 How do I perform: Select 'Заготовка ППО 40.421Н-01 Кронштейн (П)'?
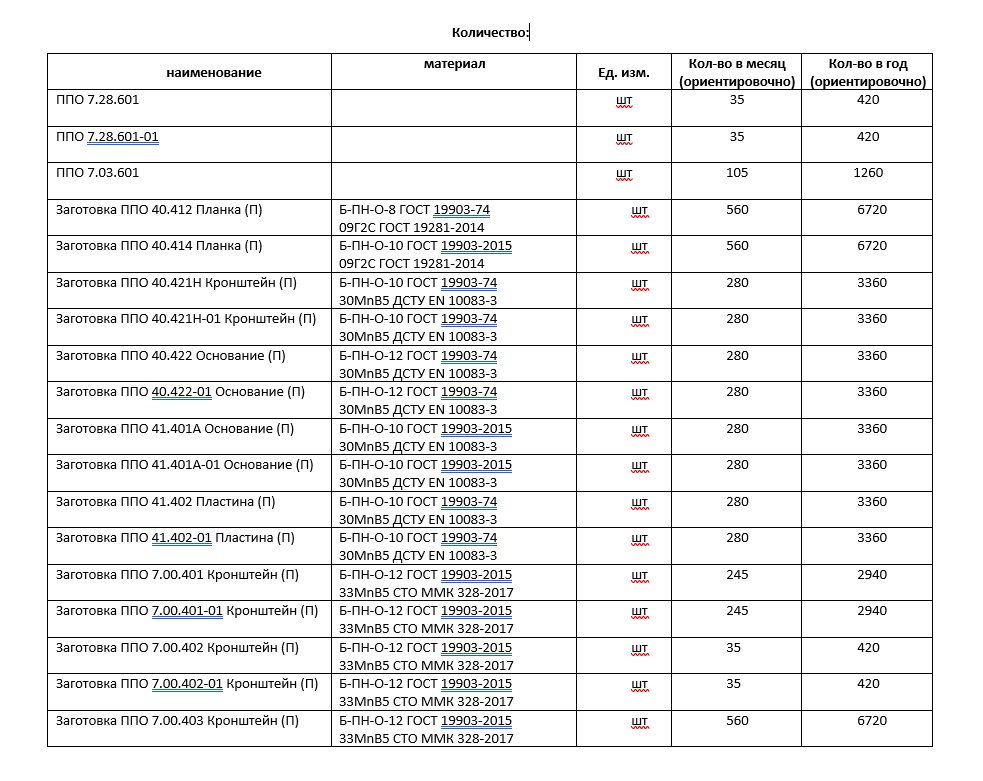click(186, 319)
